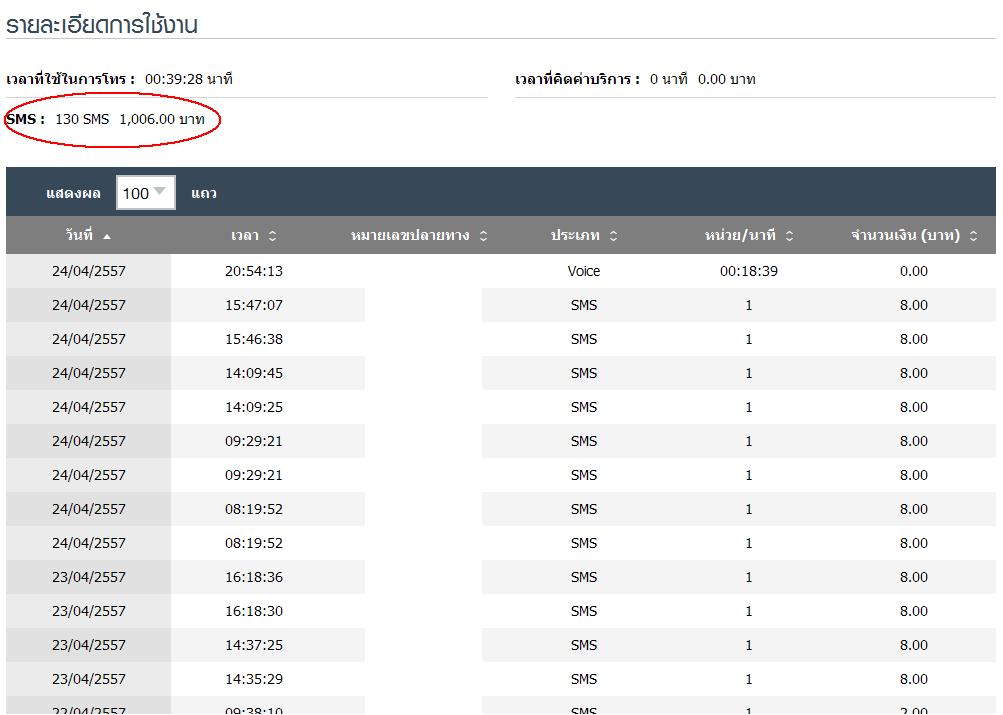Click 8.00 amount in the 14:37:25 row
The height and width of the screenshot is (715, 1003).
pyautogui.click(x=913, y=645)
